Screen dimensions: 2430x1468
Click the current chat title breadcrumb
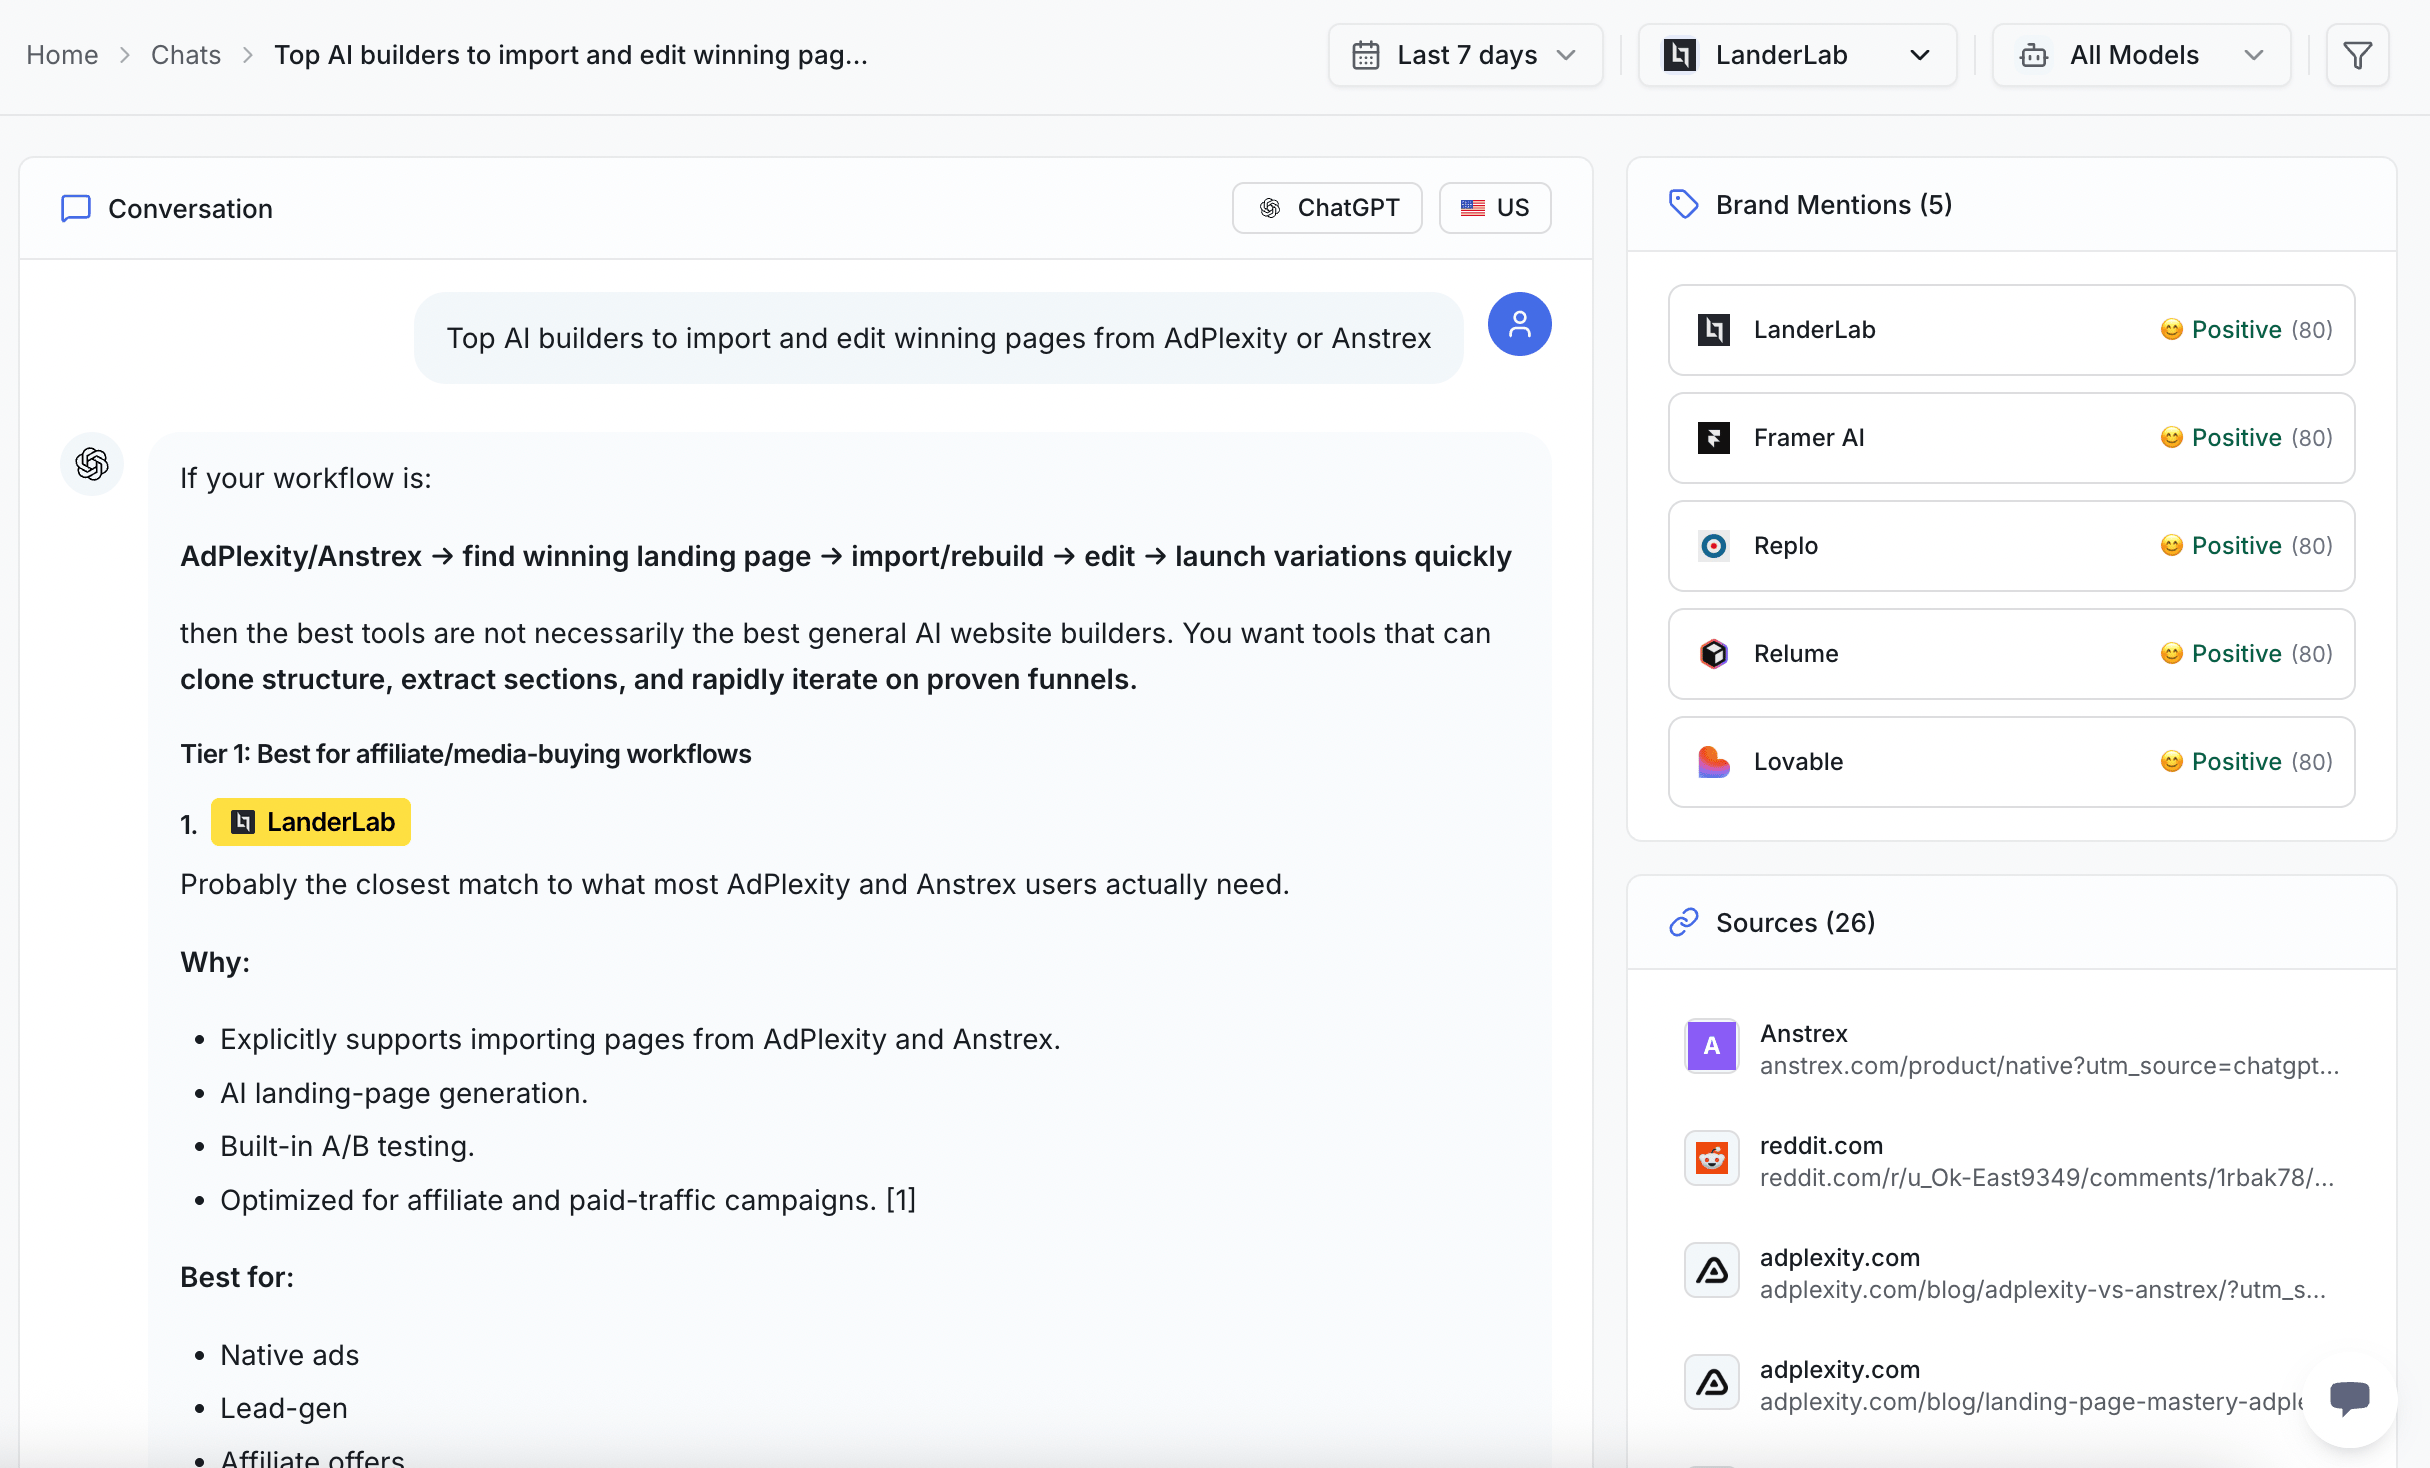[x=571, y=55]
